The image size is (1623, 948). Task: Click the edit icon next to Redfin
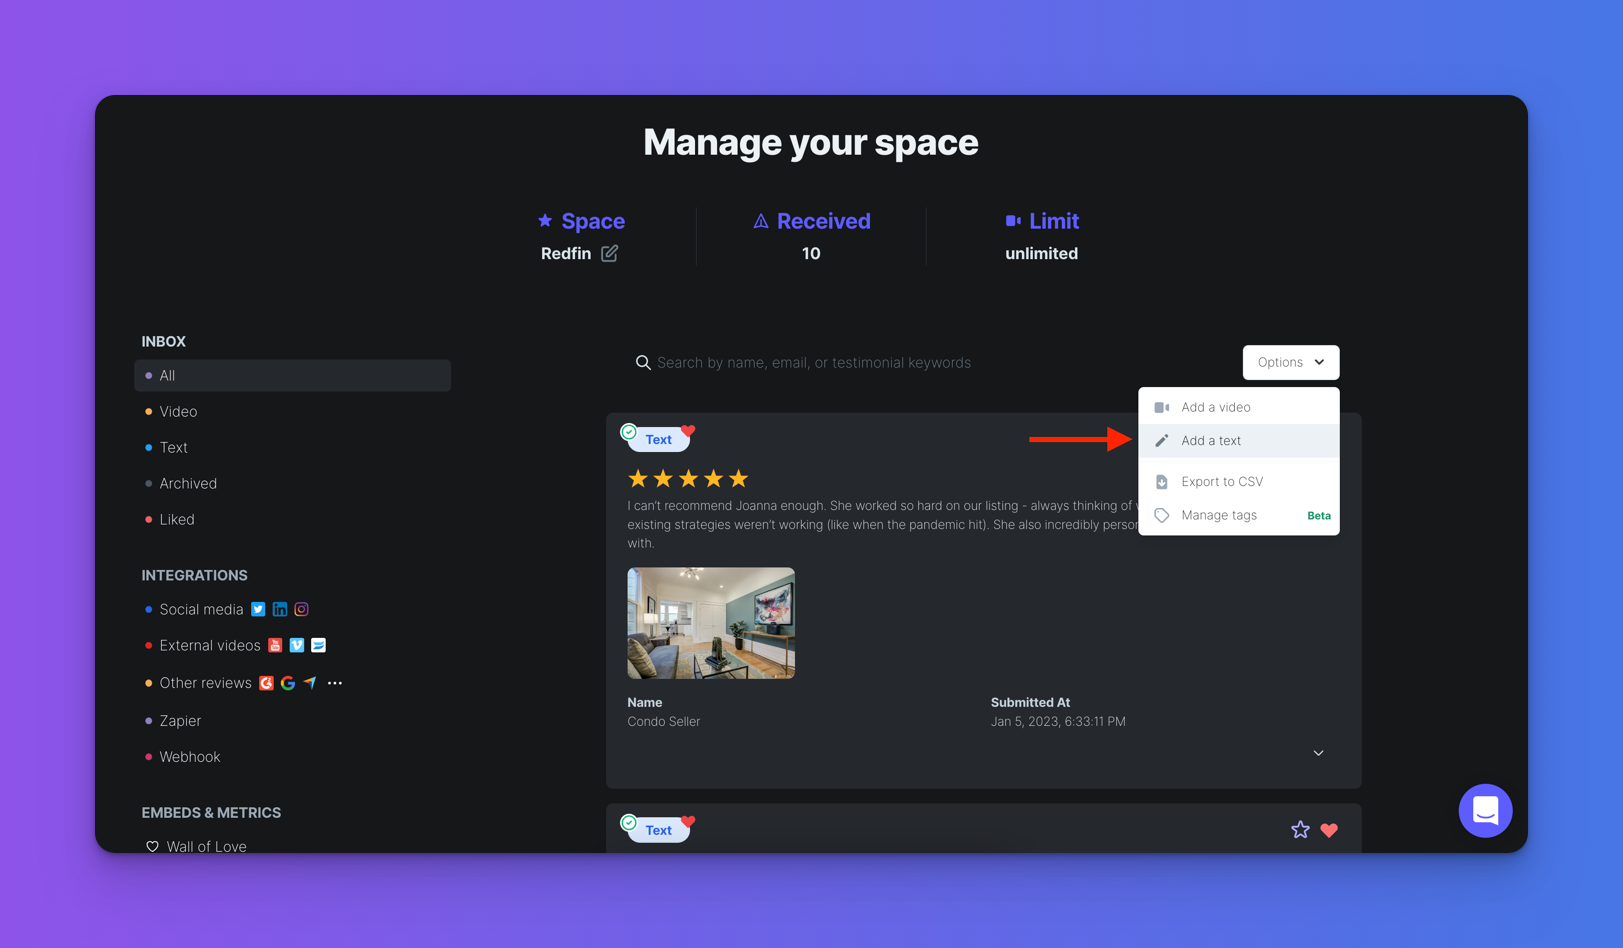point(609,253)
